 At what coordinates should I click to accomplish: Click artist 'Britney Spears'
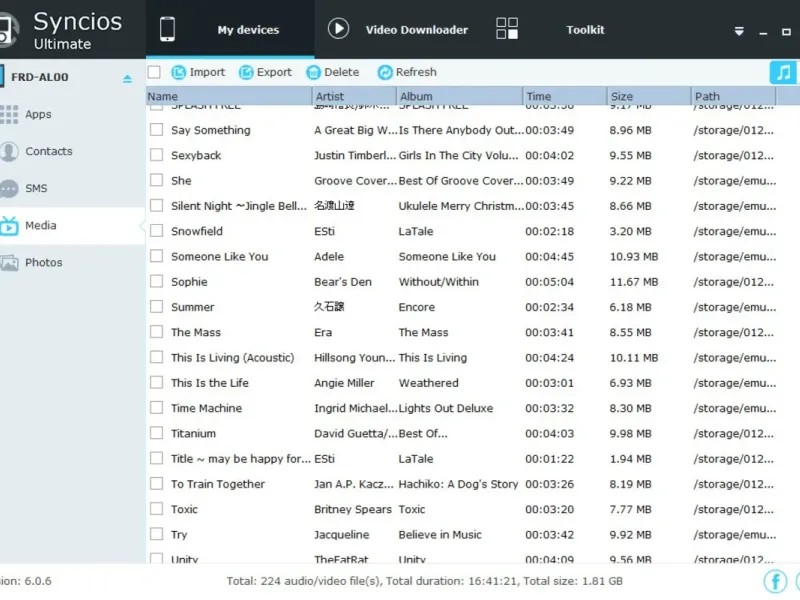pos(353,509)
